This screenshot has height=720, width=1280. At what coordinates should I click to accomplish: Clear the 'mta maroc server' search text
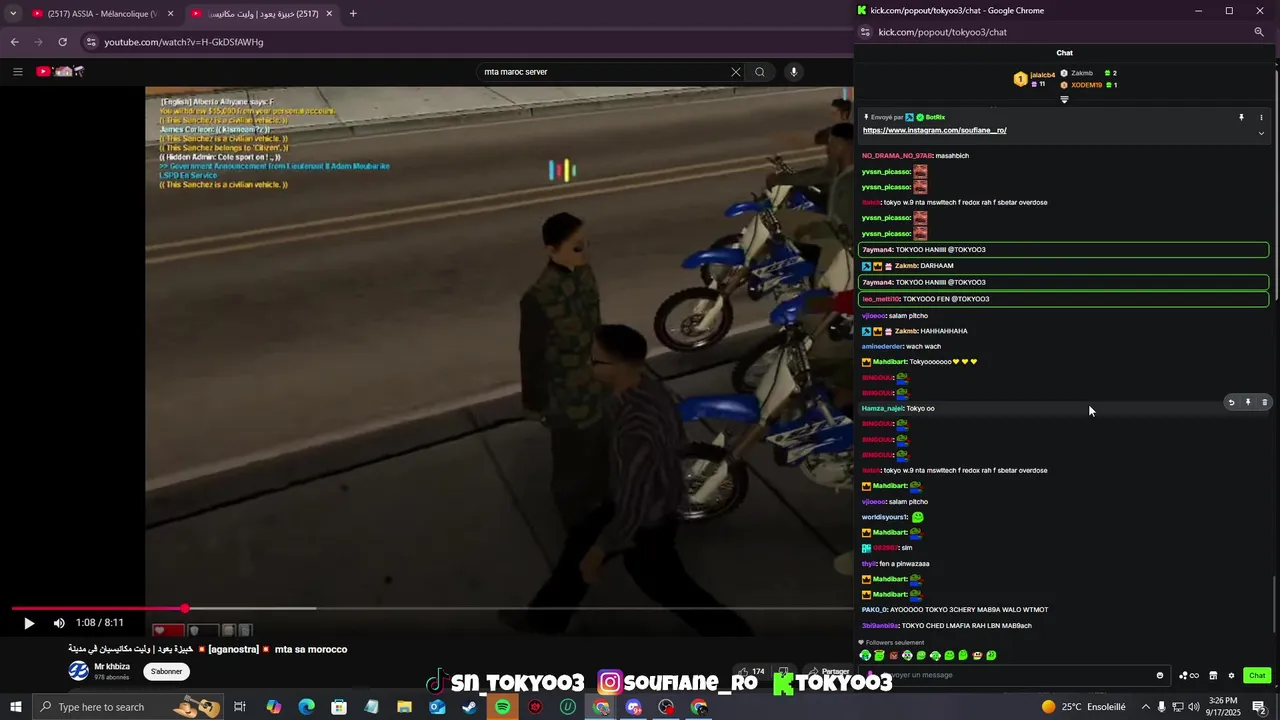click(x=736, y=72)
